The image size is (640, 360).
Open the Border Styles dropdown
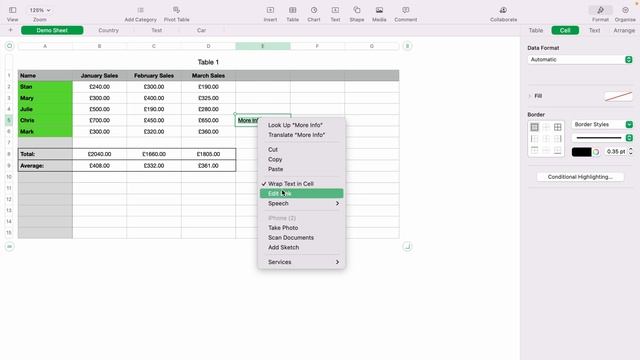point(602,124)
